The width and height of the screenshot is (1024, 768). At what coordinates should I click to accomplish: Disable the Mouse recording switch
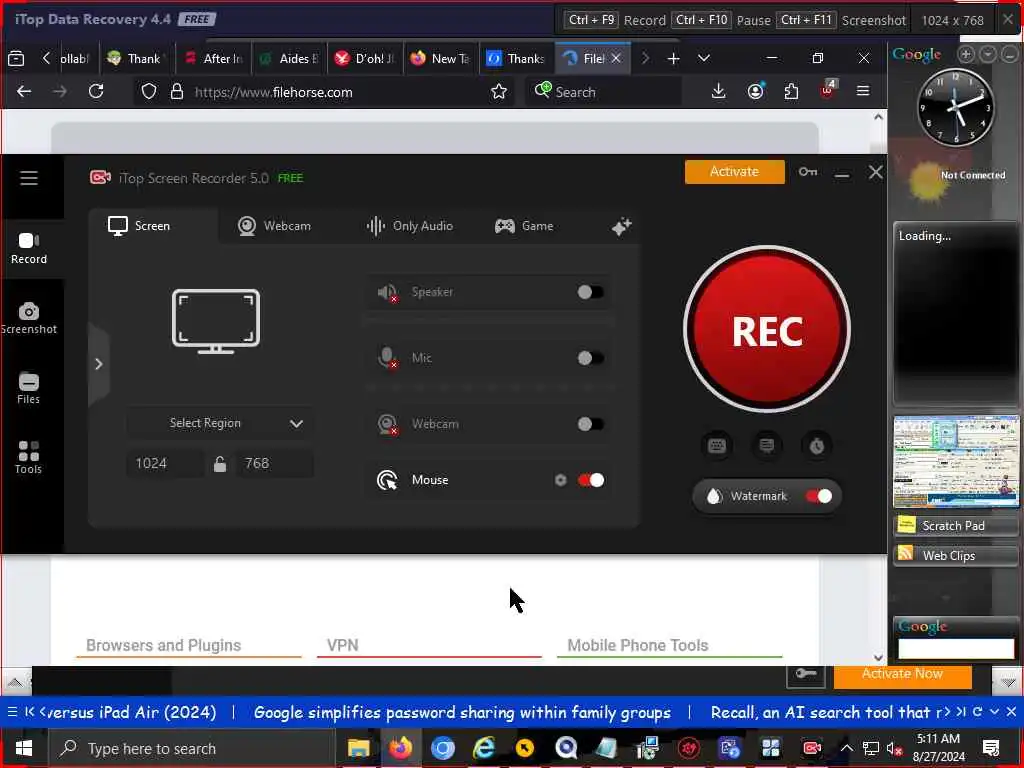(x=590, y=480)
